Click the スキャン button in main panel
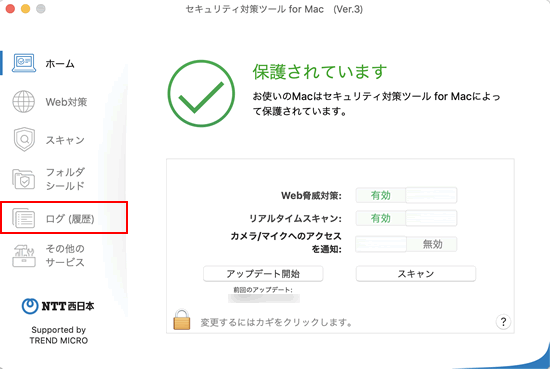550x369 pixels. click(416, 274)
